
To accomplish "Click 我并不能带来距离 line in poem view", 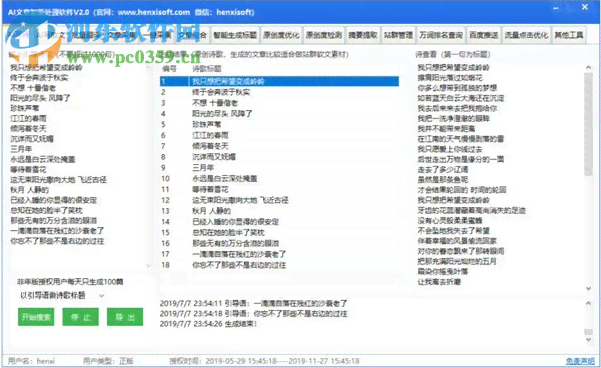I will click(446, 128).
